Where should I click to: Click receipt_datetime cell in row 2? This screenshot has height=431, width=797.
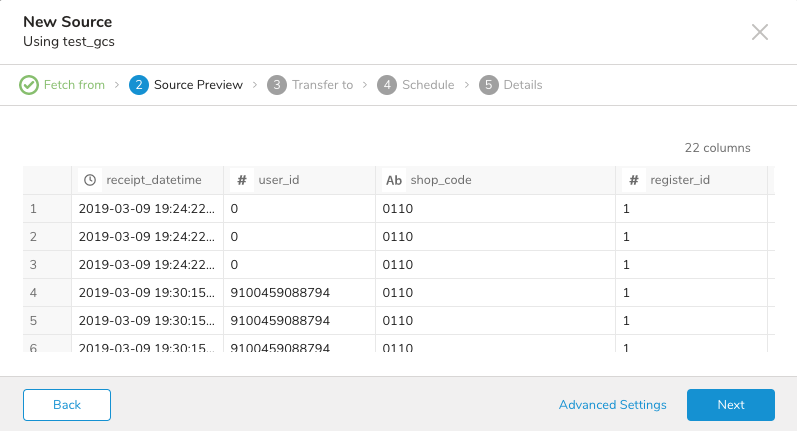point(147,237)
